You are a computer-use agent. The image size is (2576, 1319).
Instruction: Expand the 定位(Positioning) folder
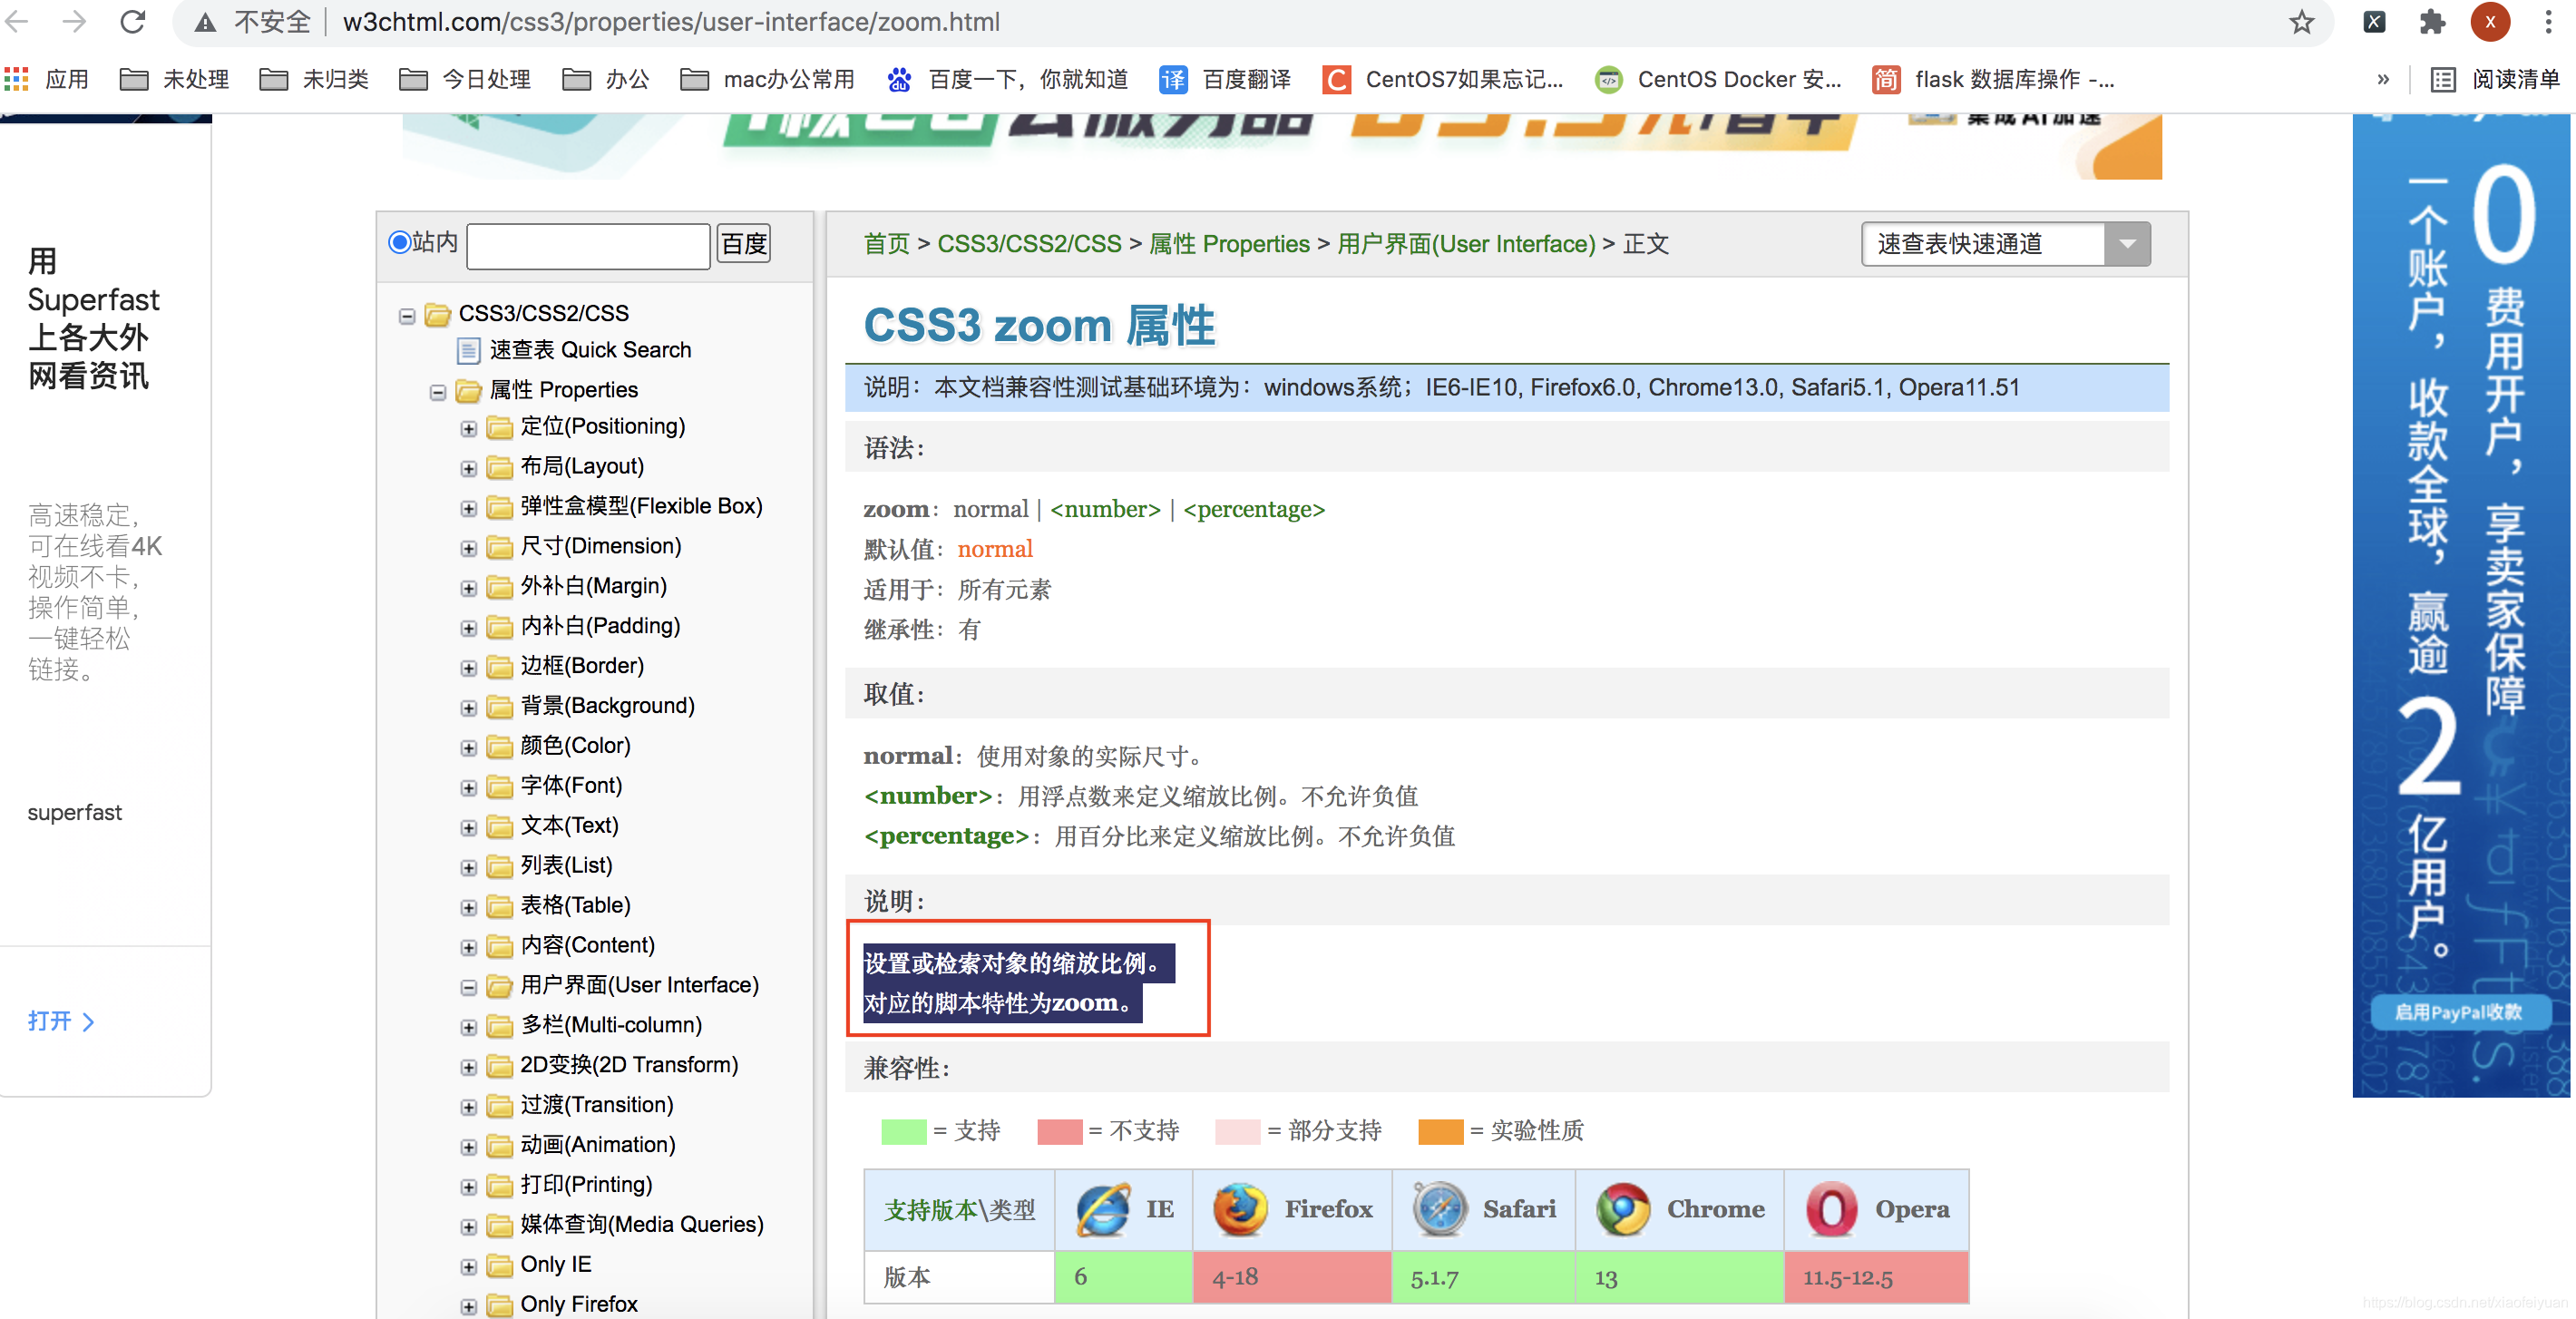pos(468,429)
